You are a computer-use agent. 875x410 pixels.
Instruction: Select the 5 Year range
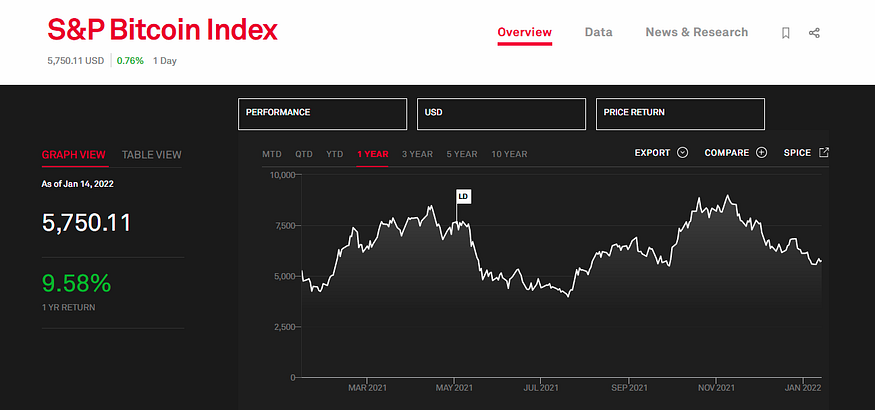tap(462, 154)
